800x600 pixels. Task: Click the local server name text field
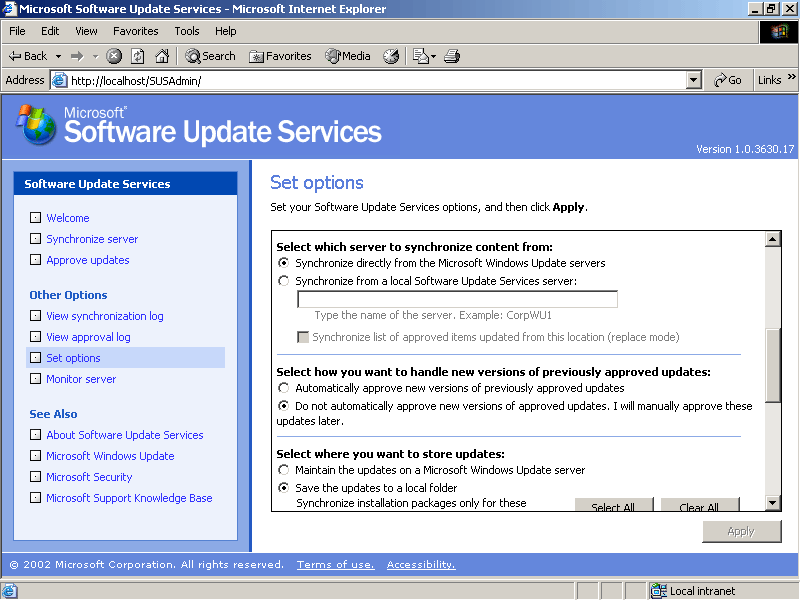point(457,299)
